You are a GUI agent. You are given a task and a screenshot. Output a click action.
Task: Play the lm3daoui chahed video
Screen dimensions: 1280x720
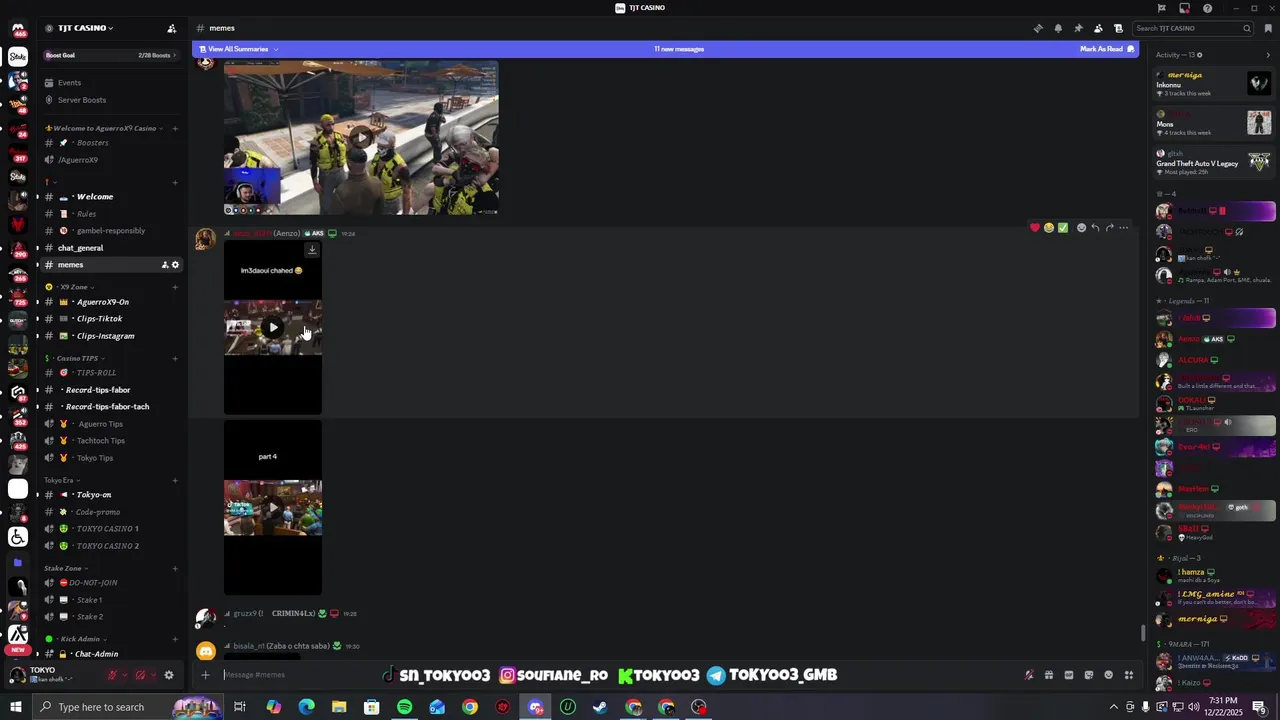(x=273, y=327)
